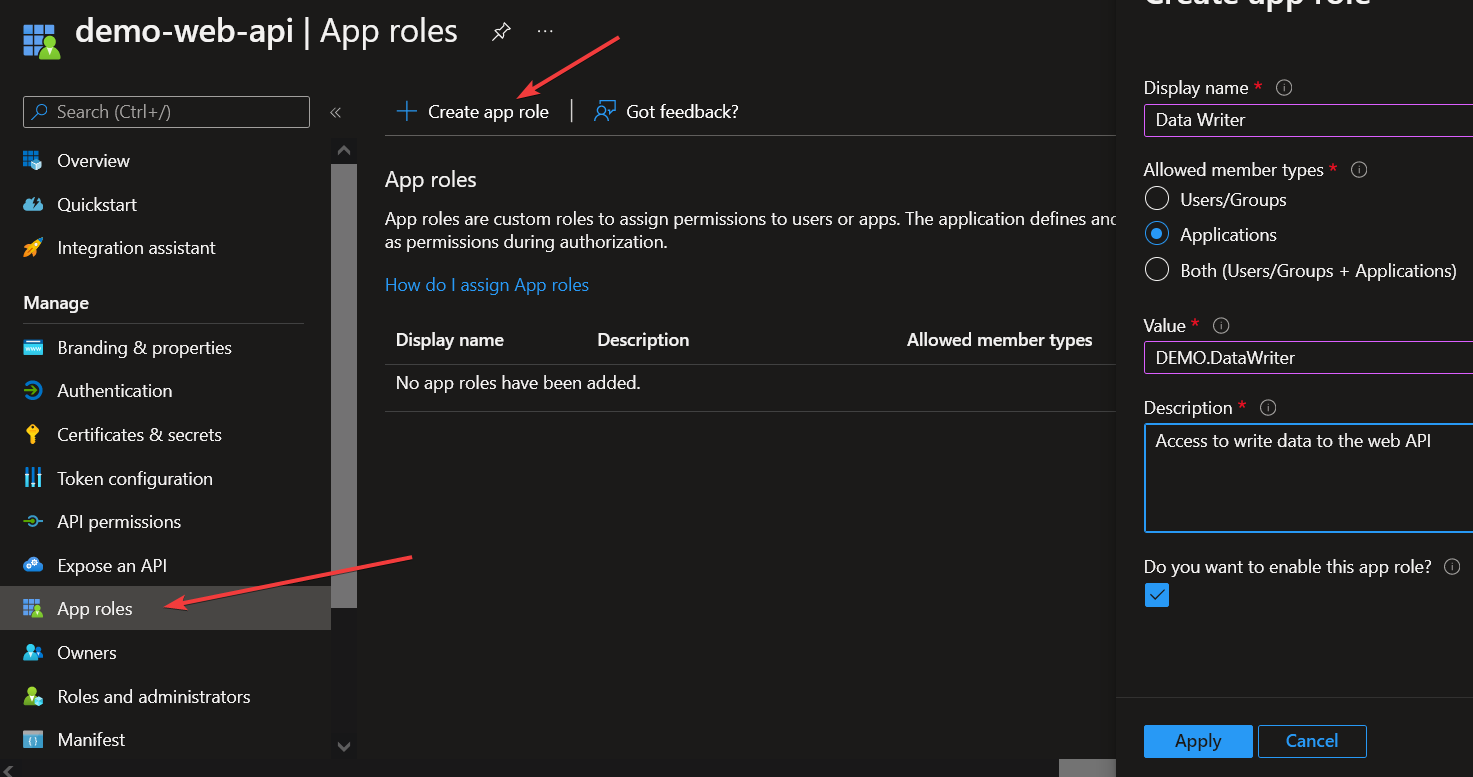Click the plus icon for Create app role

pos(406,111)
